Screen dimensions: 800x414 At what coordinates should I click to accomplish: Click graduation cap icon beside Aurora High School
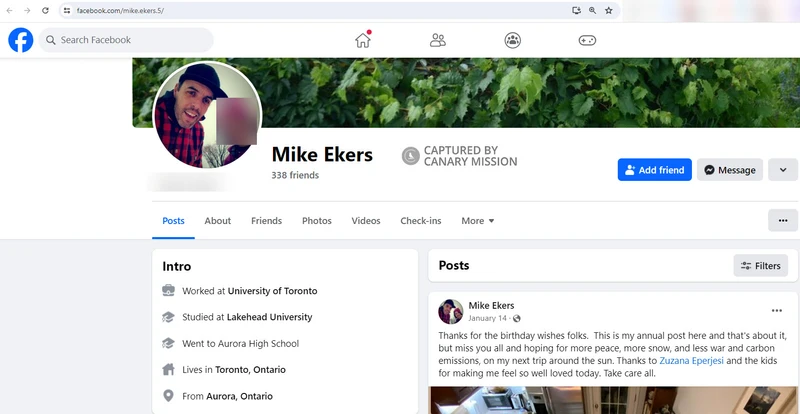168,344
